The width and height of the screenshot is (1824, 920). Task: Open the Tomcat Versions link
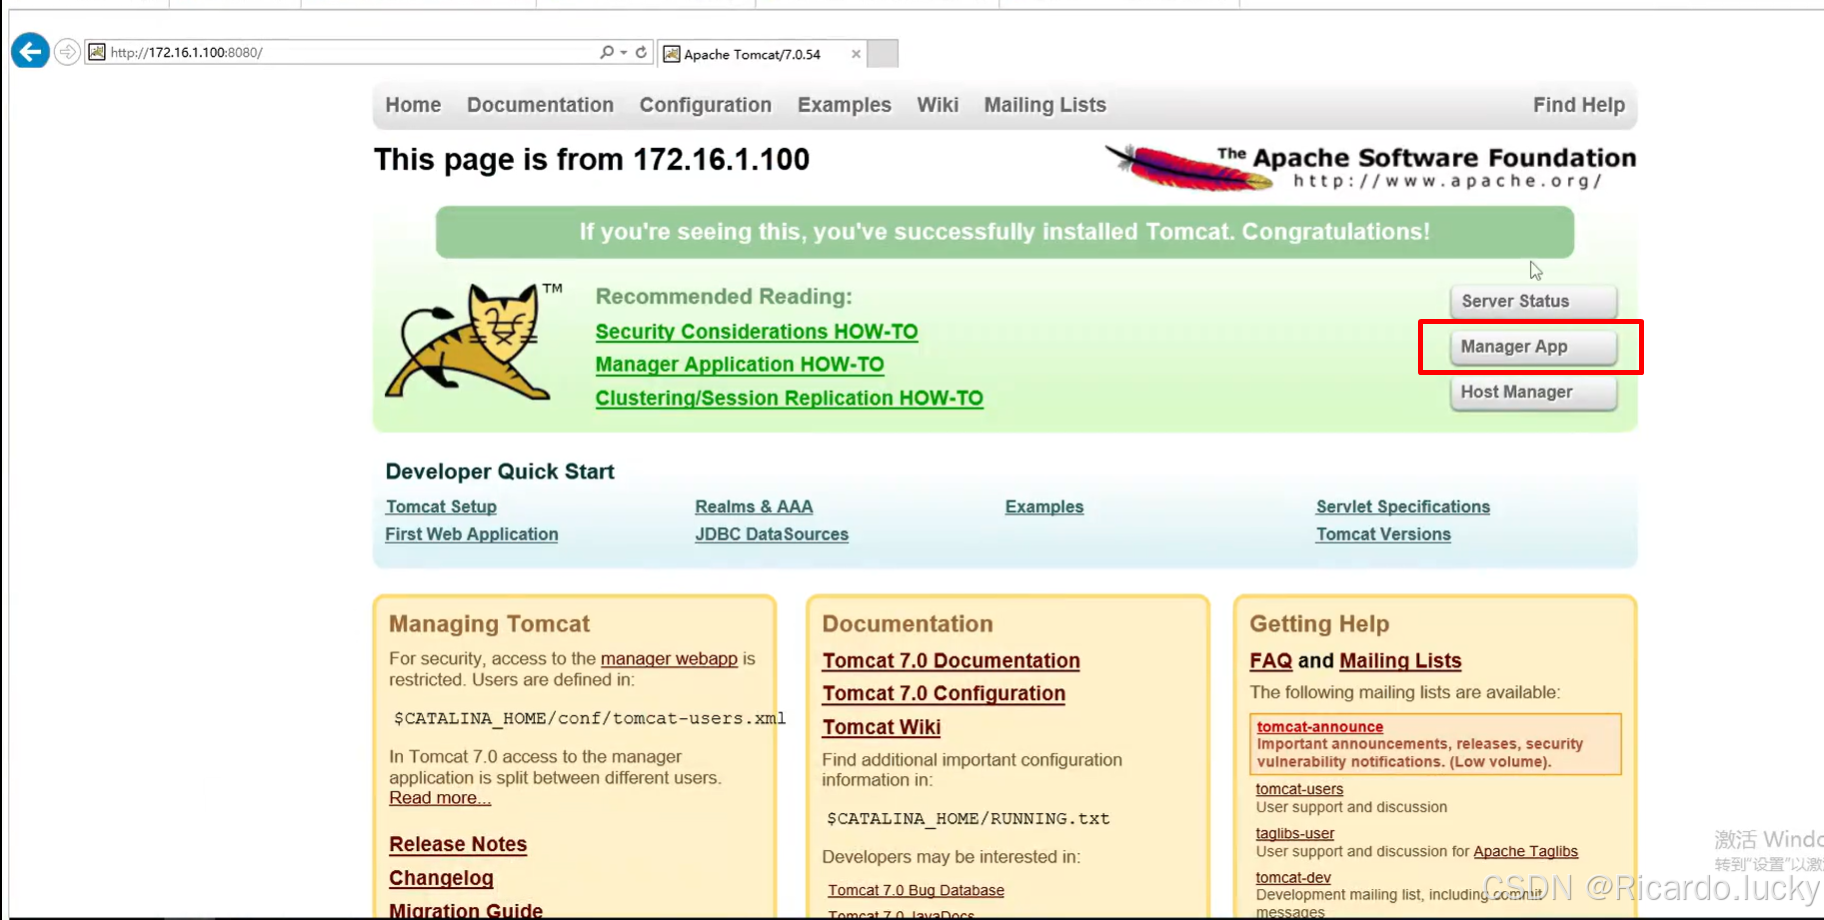[1383, 534]
